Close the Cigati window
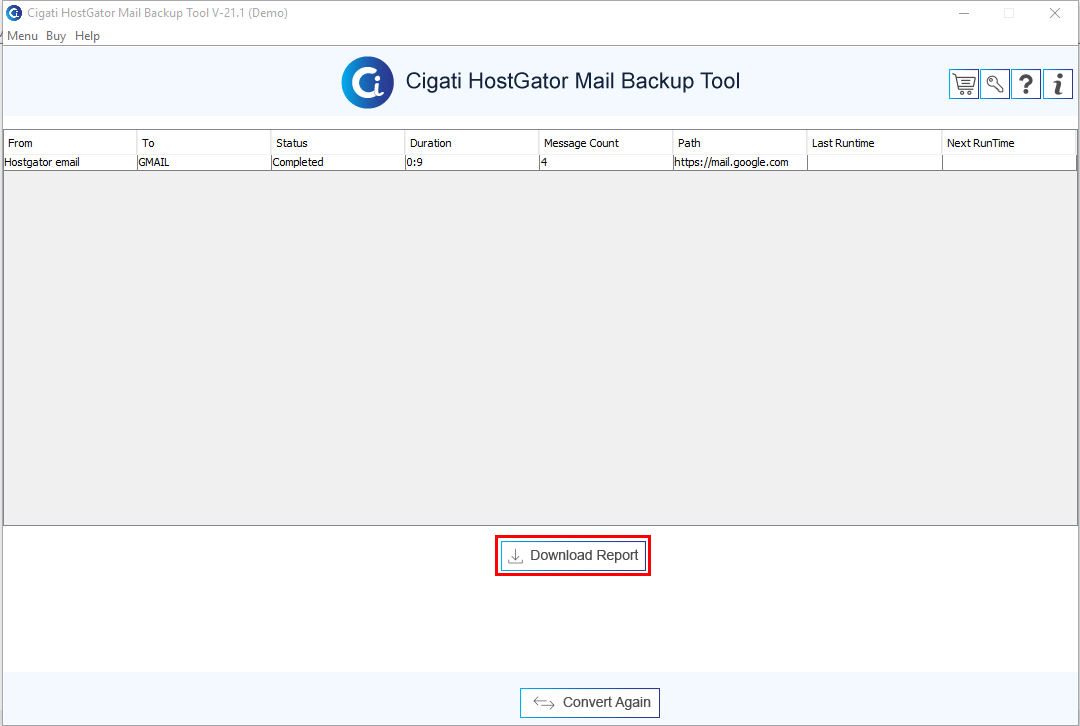 [1055, 13]
